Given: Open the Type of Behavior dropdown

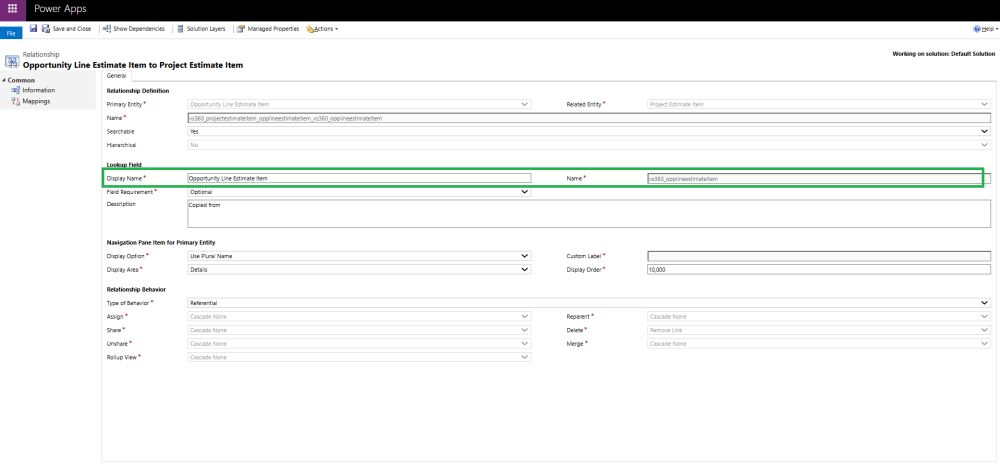Looking at the screenshot, I should (x=589, y=303).
